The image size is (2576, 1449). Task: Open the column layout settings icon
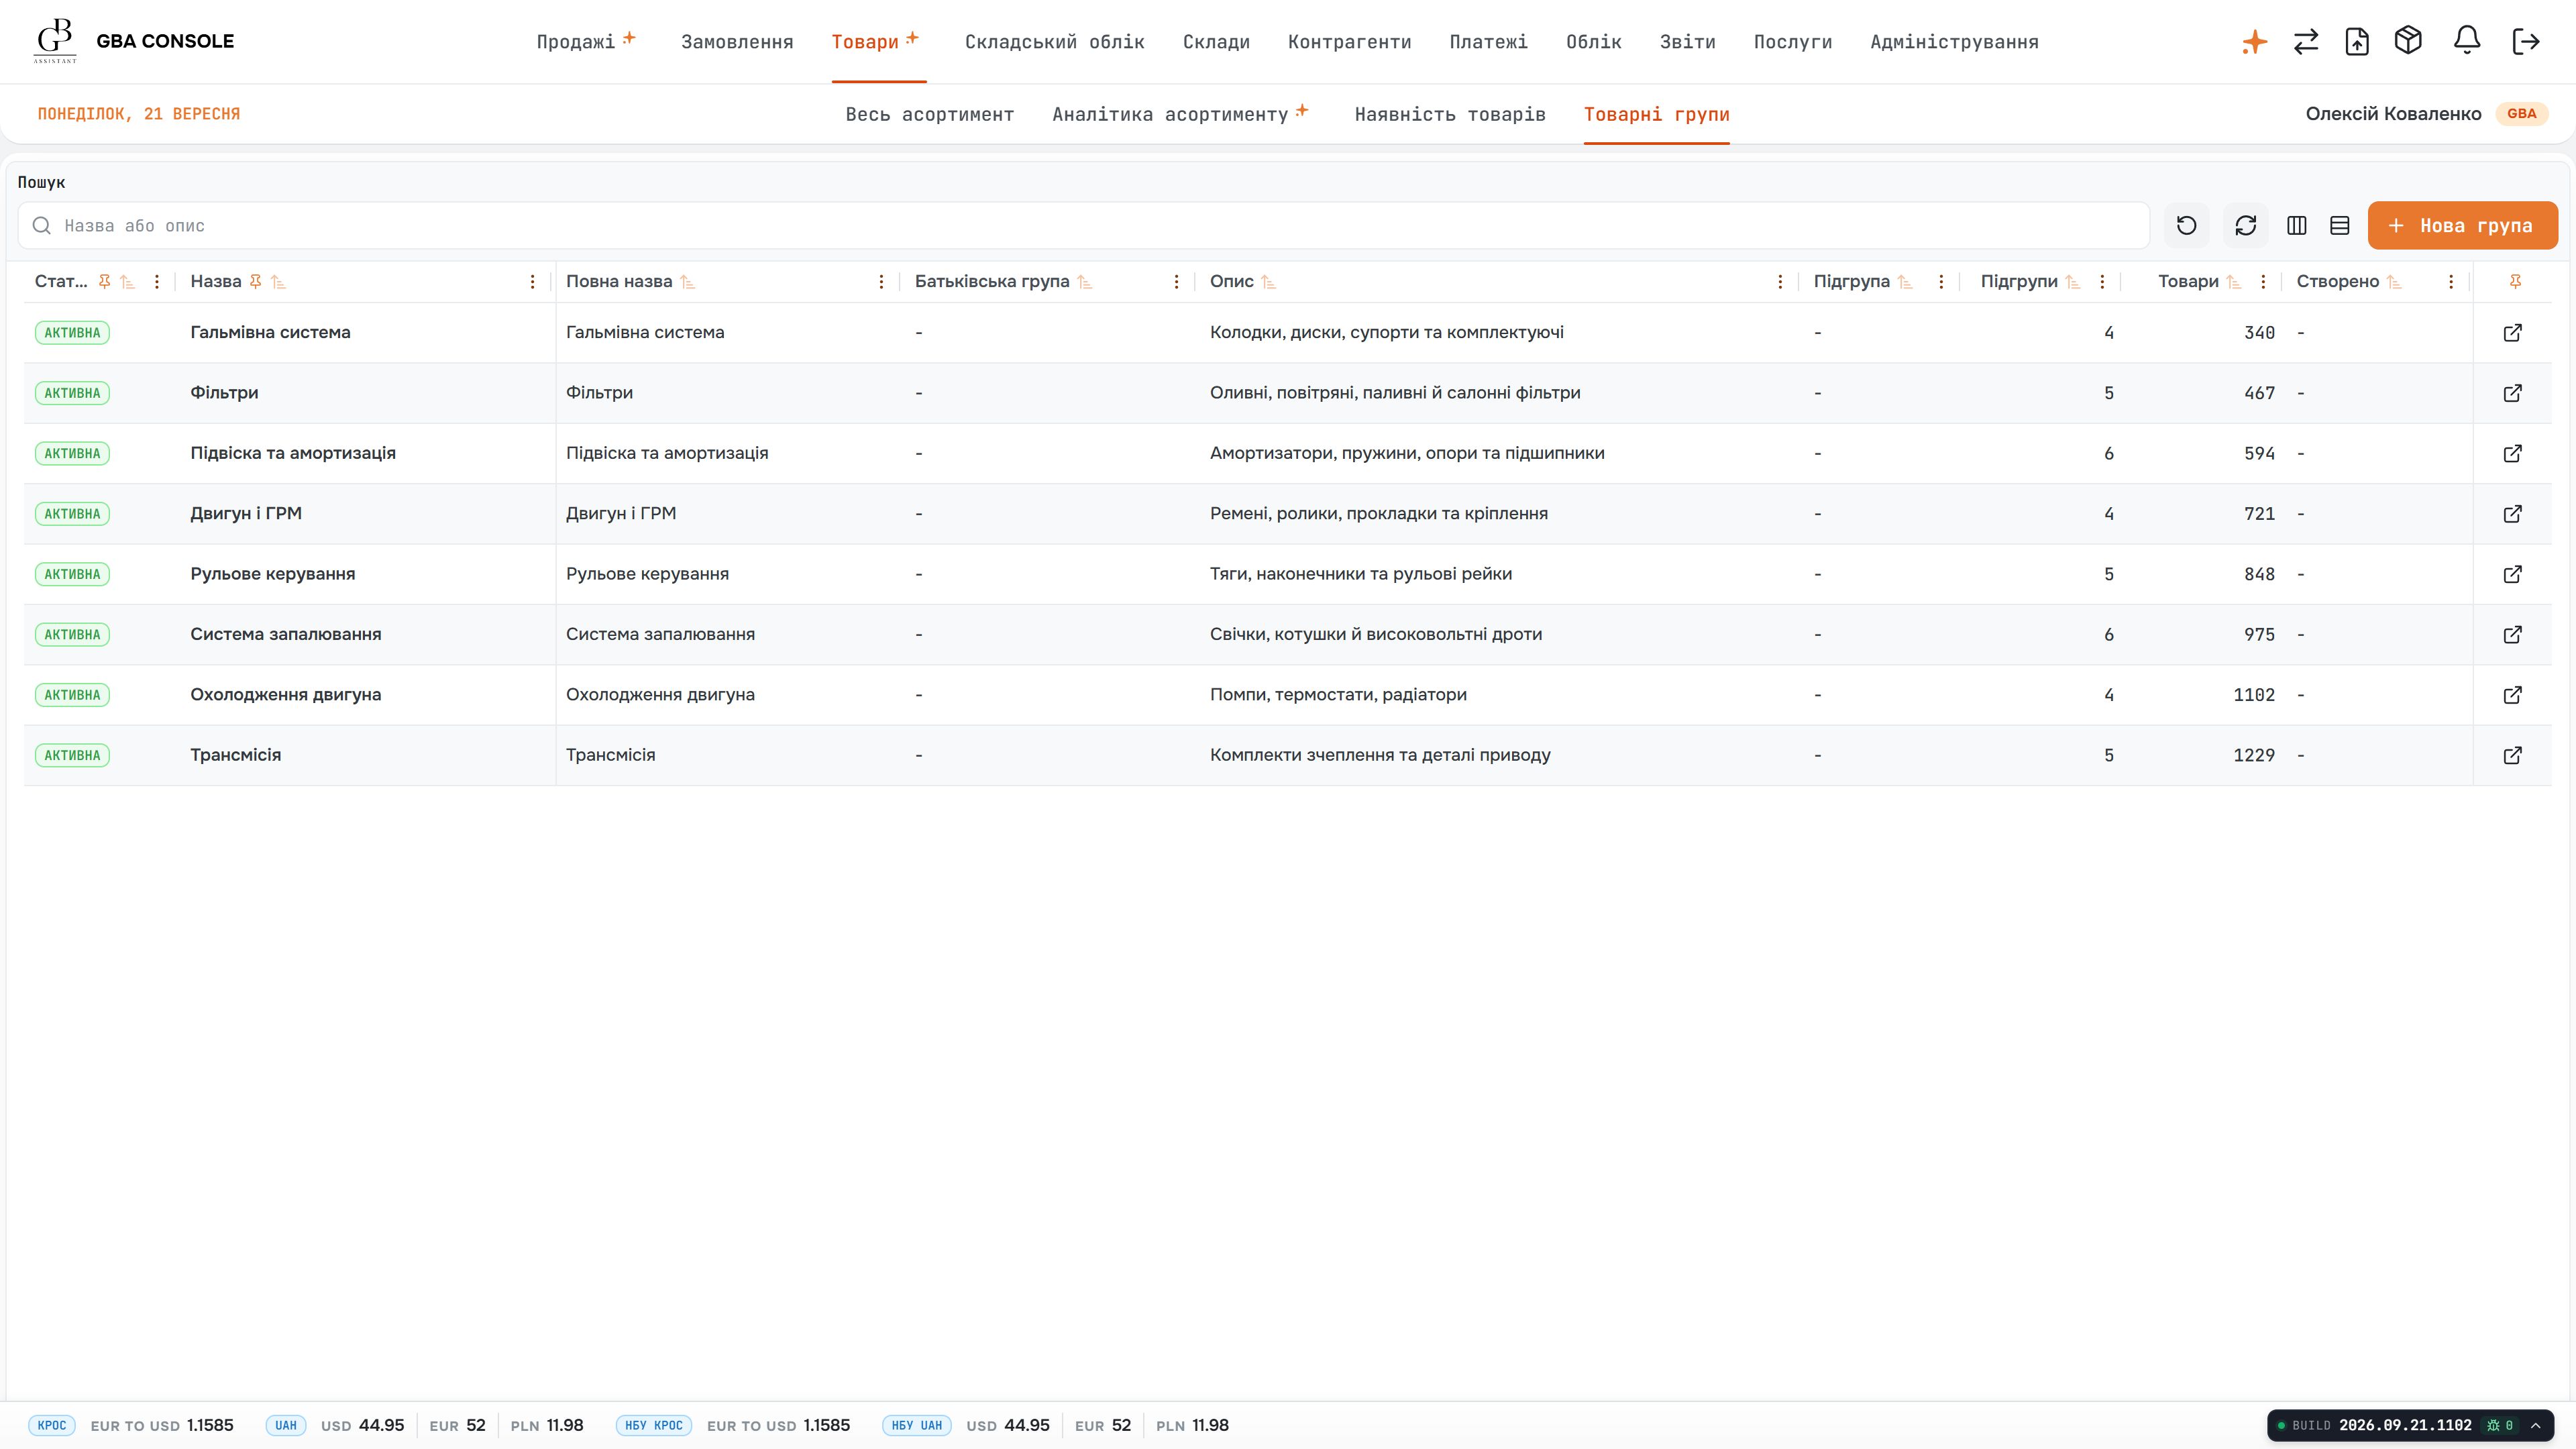coord(2297,226)
